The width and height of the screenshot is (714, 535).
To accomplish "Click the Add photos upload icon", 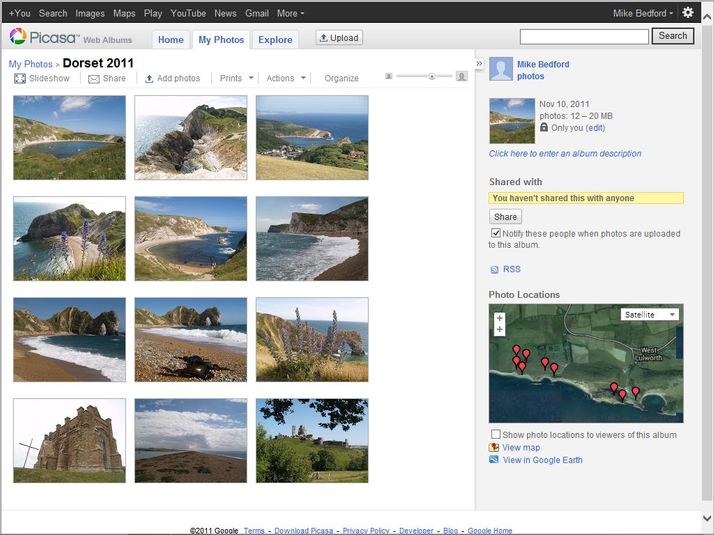I will 149,78.
